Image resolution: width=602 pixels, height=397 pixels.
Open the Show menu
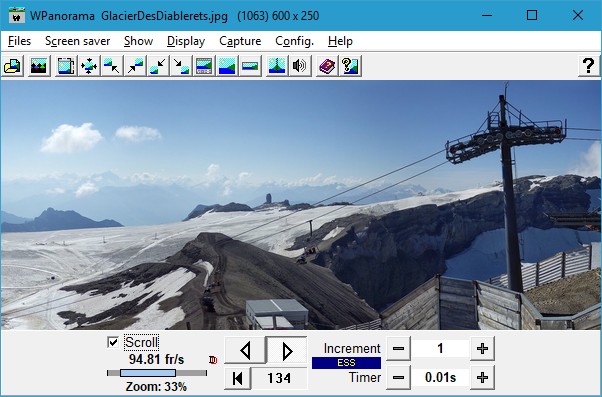tap(138, 41)
